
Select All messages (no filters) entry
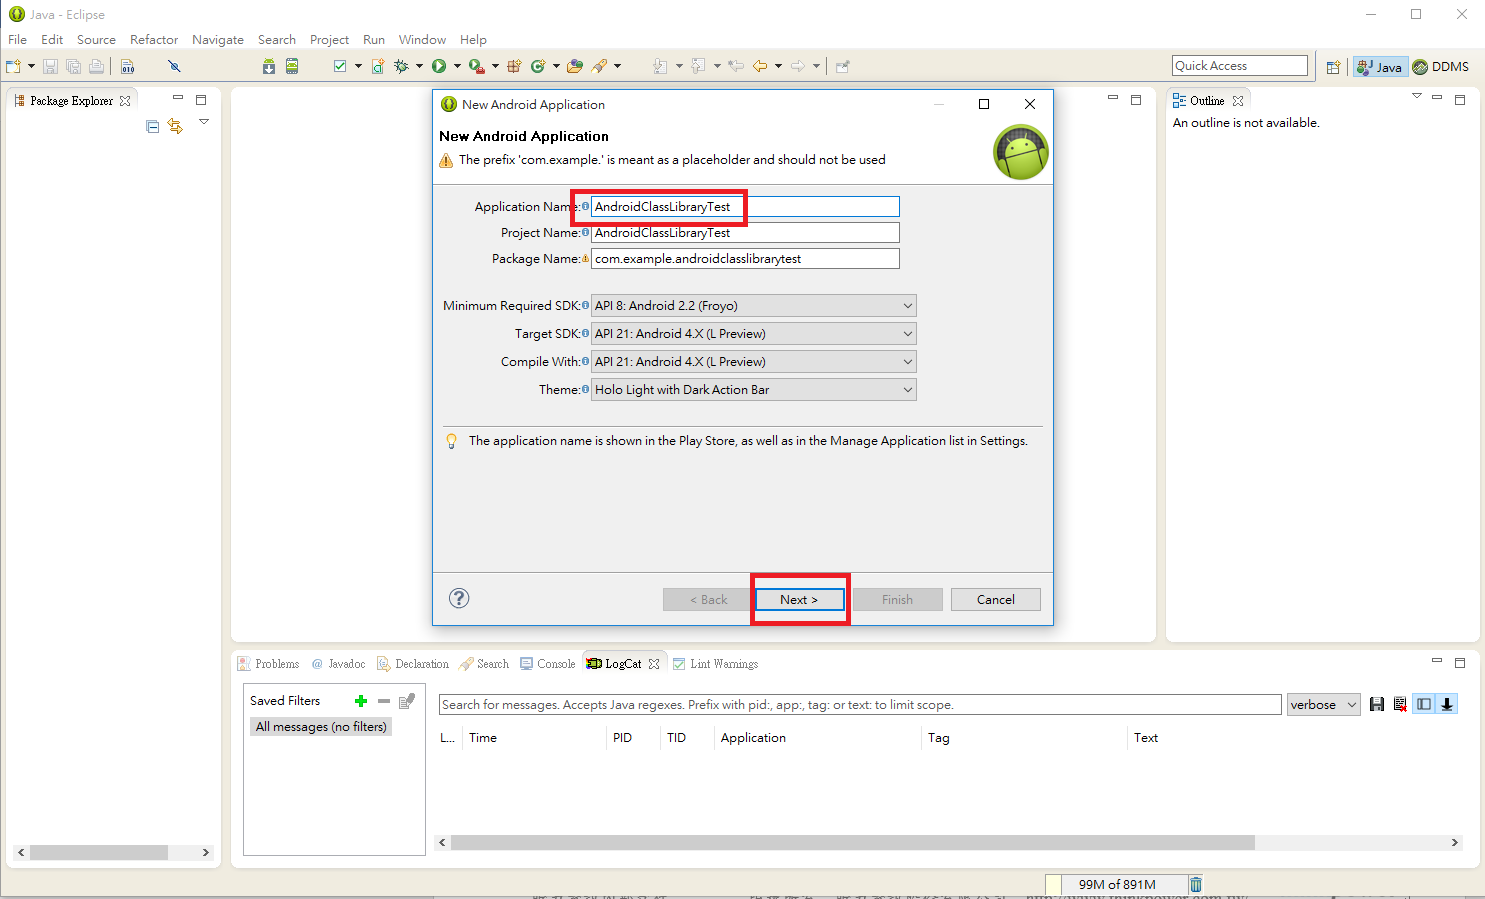[321, 727]
